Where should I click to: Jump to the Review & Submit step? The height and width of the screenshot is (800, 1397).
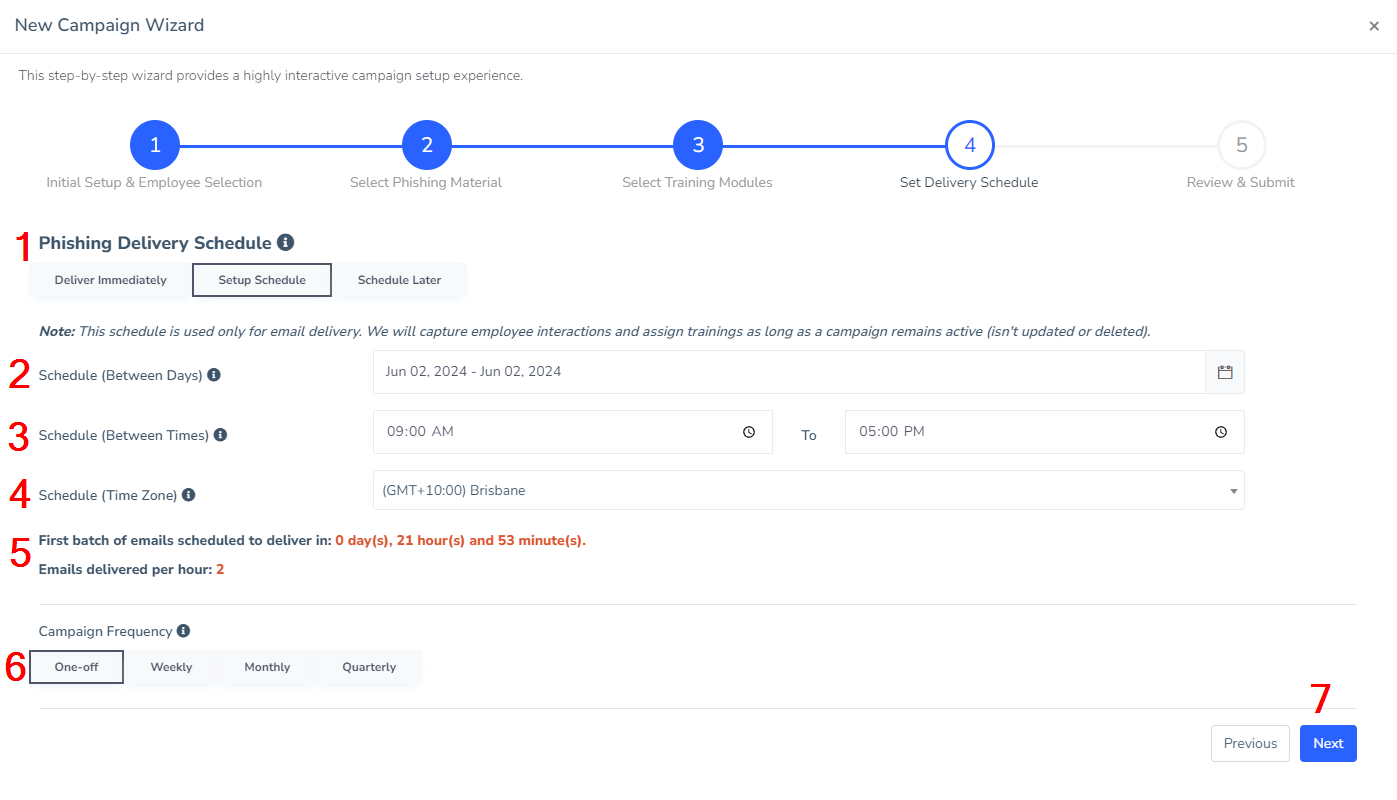pyautogui.click(x=1240, y=144)
